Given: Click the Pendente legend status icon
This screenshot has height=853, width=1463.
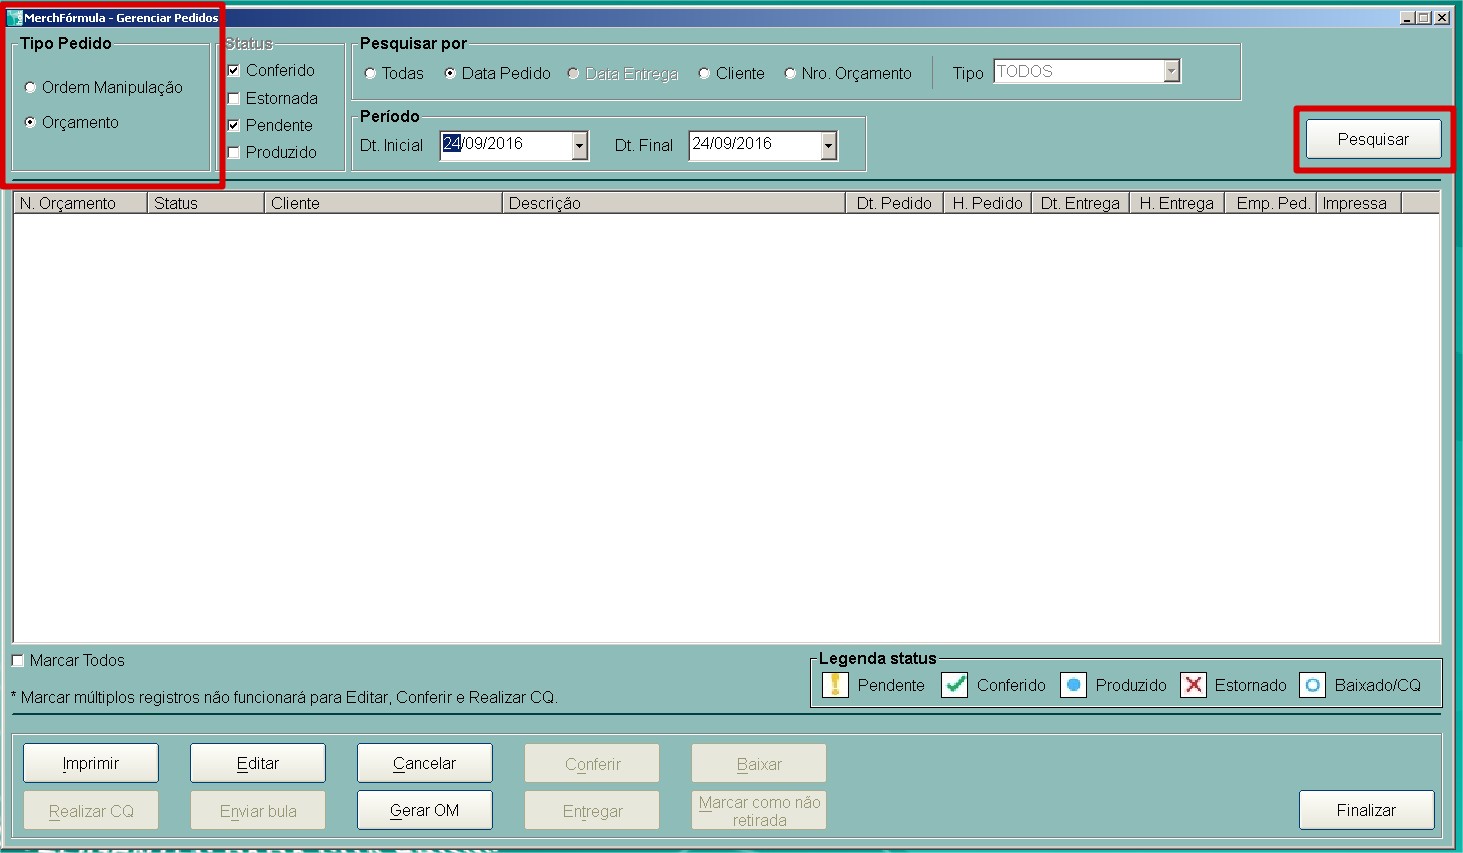Looking at the screenshot, I should [x=835, y=685].
